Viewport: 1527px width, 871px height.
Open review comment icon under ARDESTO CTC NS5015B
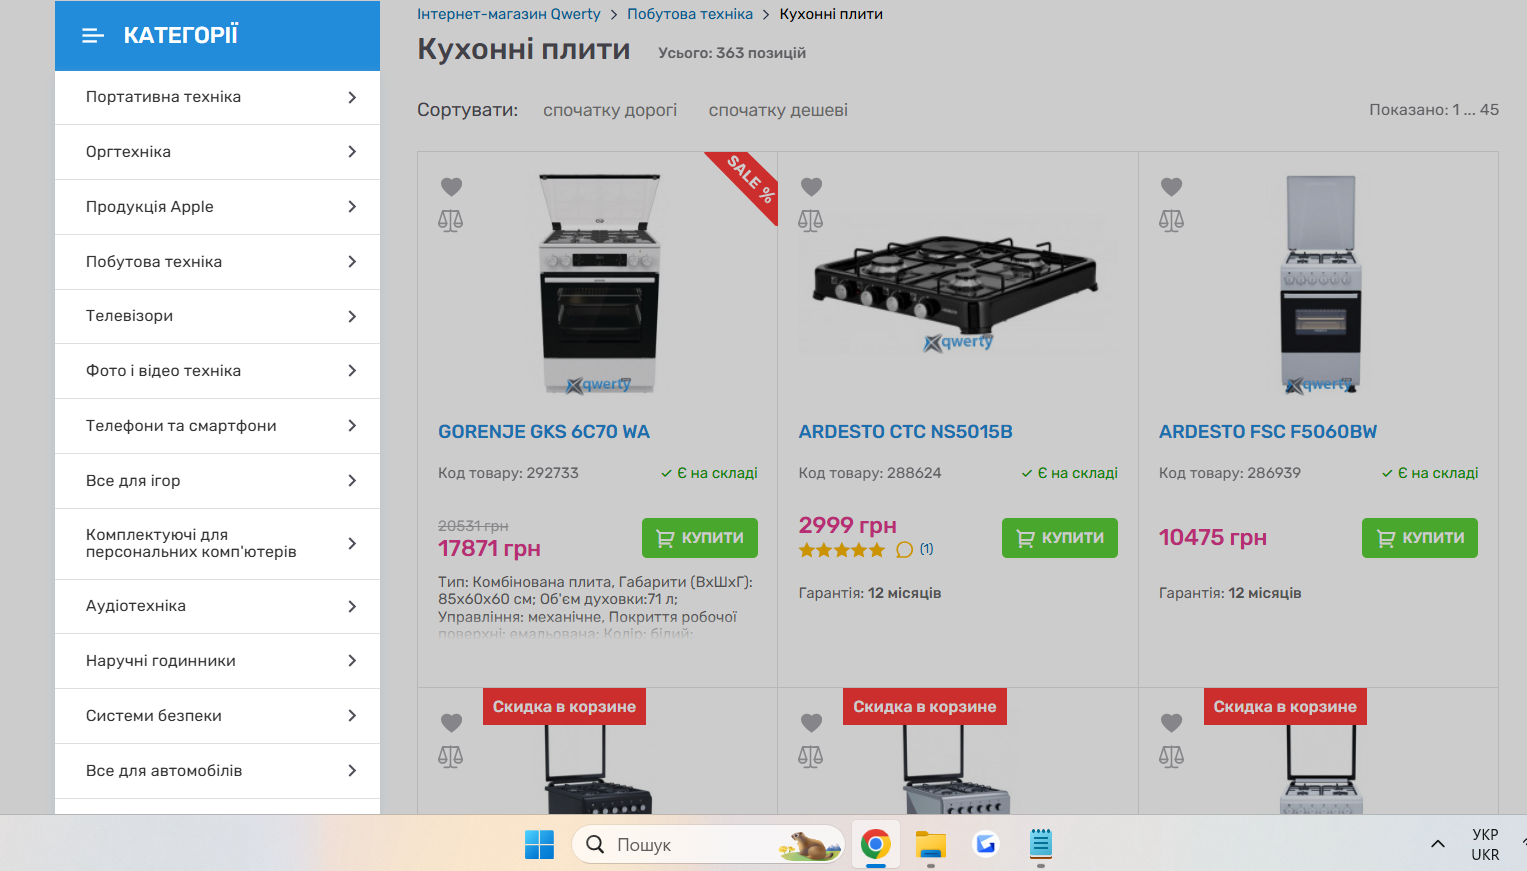[x=904, y=549]
